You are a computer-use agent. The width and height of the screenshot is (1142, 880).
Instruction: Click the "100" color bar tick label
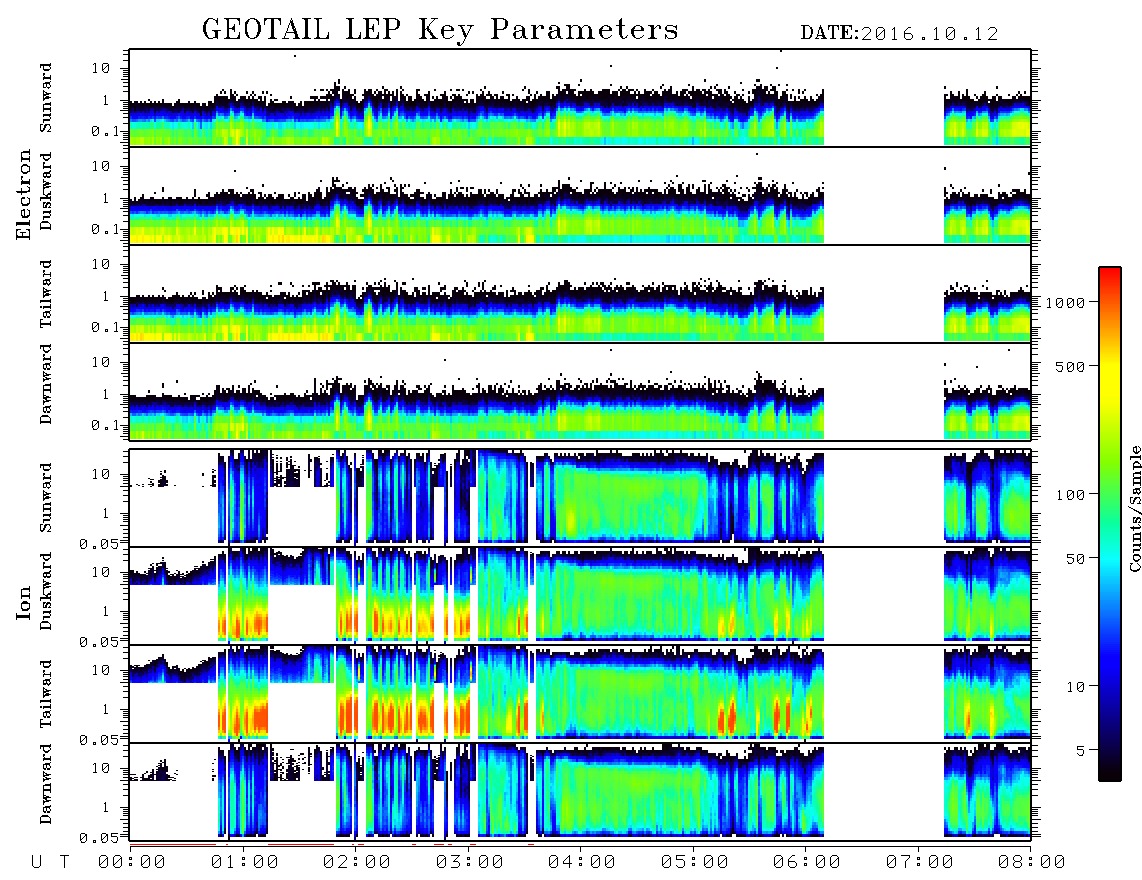[1070, 495]
